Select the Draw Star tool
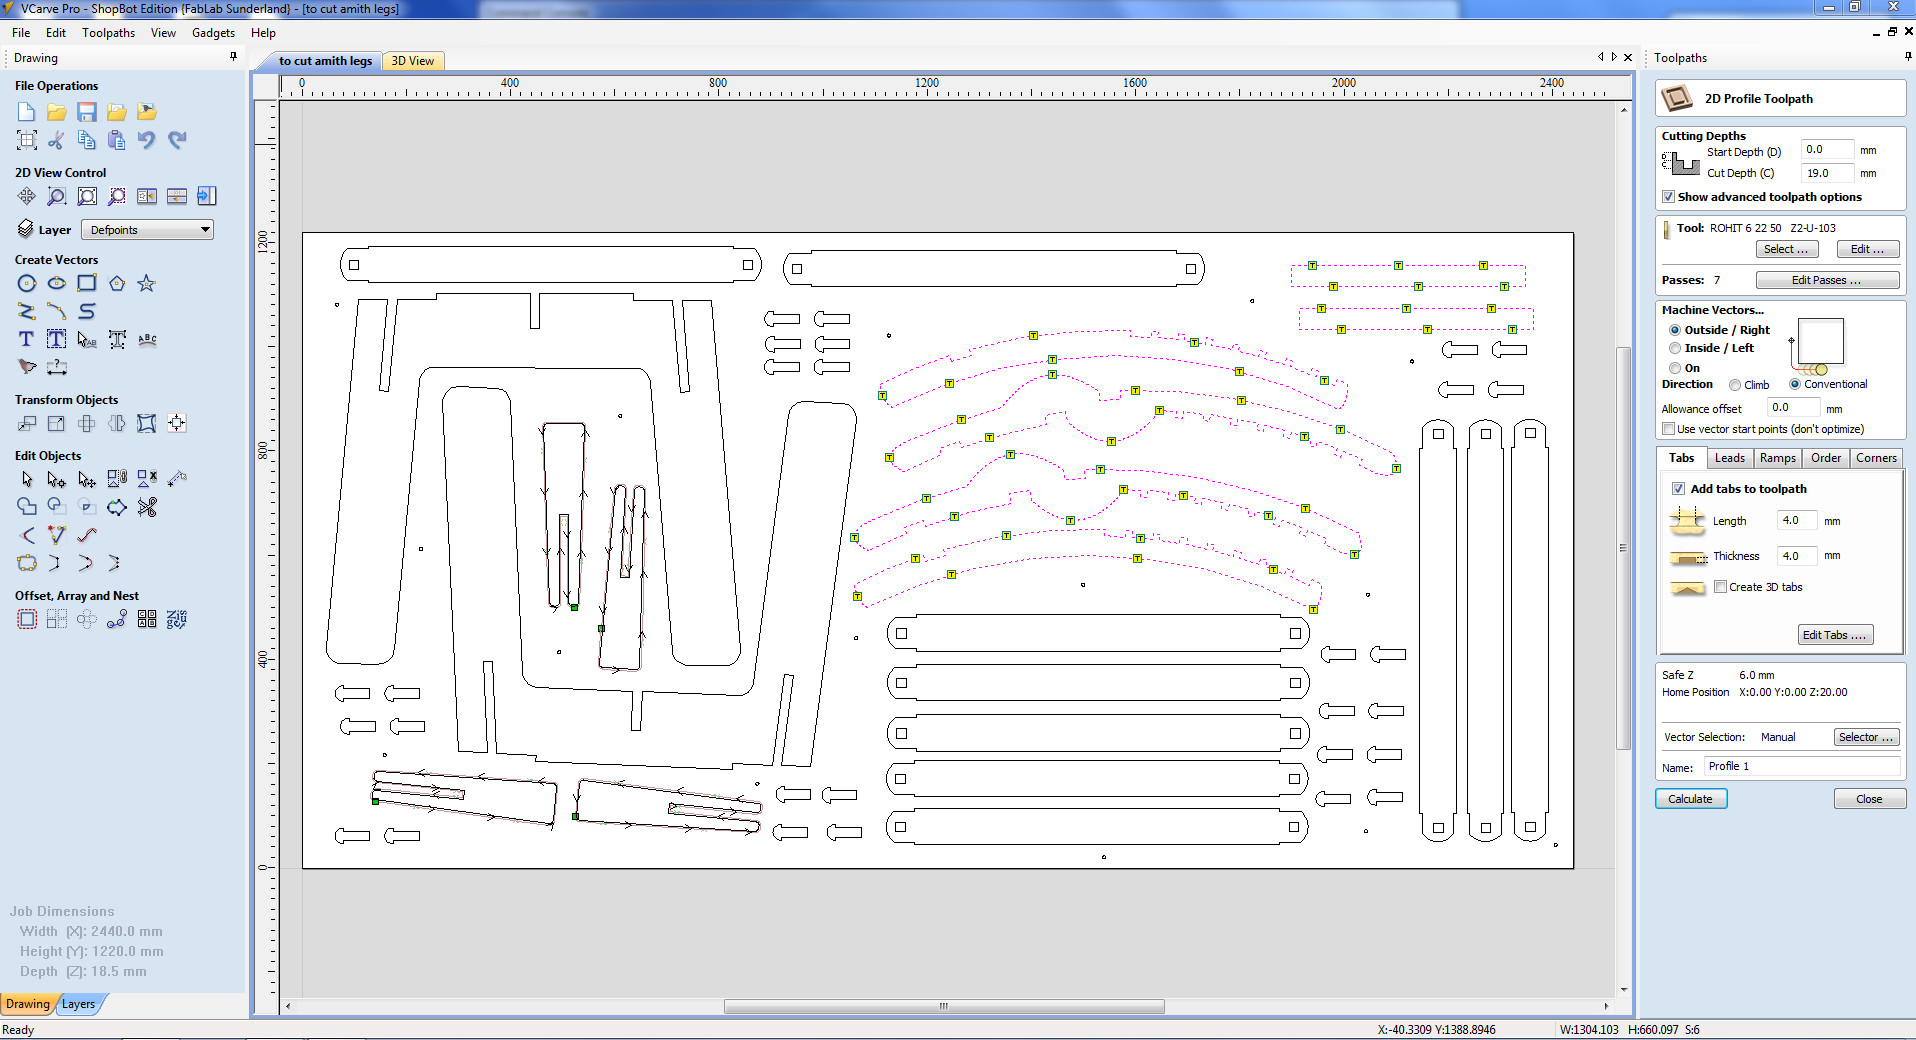This screenshot has height=1040, width=1916. (x=147, y=283)
